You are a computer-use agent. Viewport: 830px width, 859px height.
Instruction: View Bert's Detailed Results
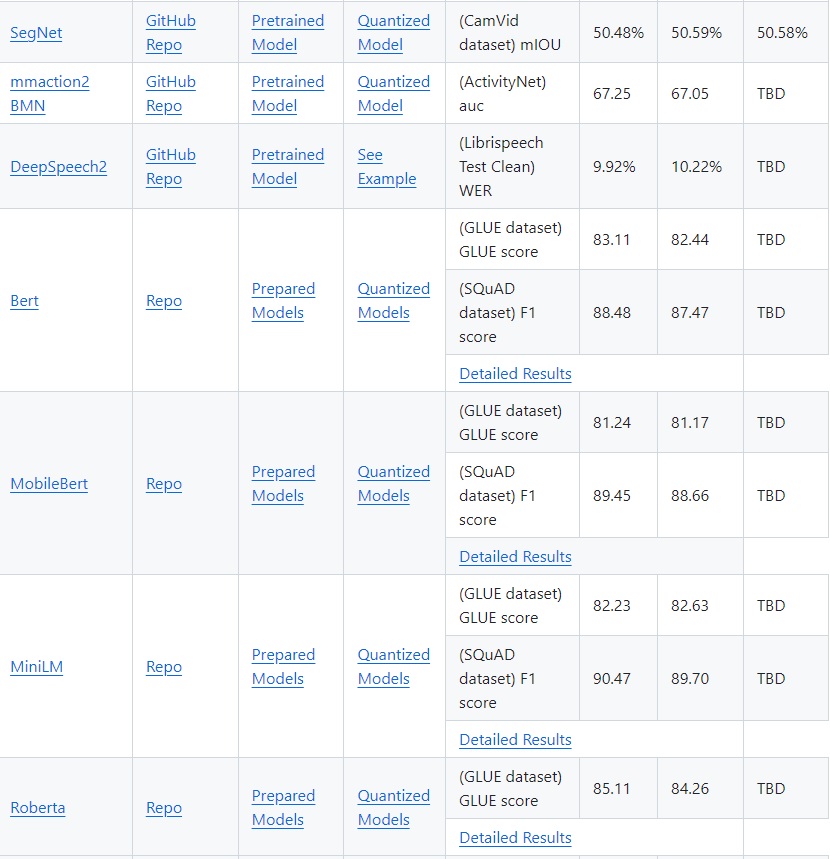pos(515,373)
